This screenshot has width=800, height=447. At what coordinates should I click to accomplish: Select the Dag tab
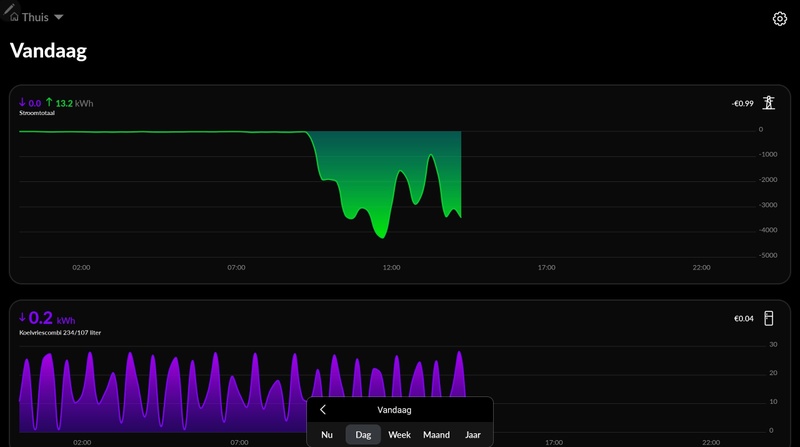coord(363,435)
